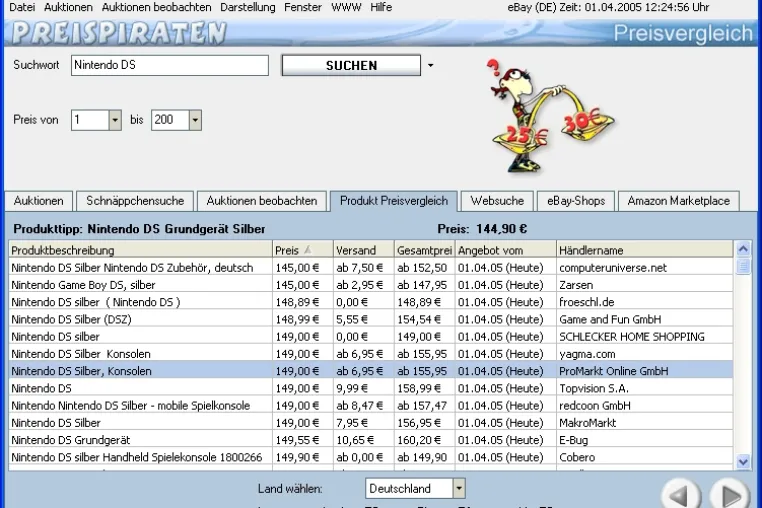Sort by Produktbeschreibung column header
This screenshot has height=508, width=762.
point(140,250)
